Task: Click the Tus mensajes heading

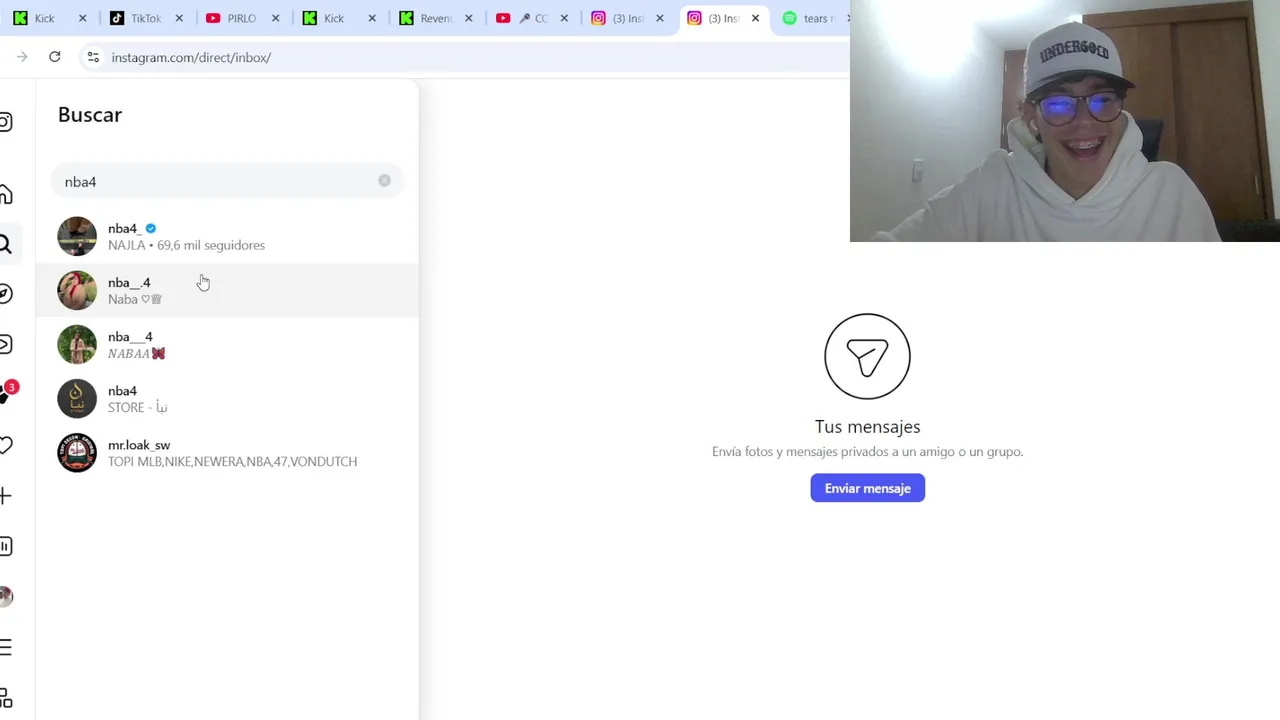Action: coord(867,427)
